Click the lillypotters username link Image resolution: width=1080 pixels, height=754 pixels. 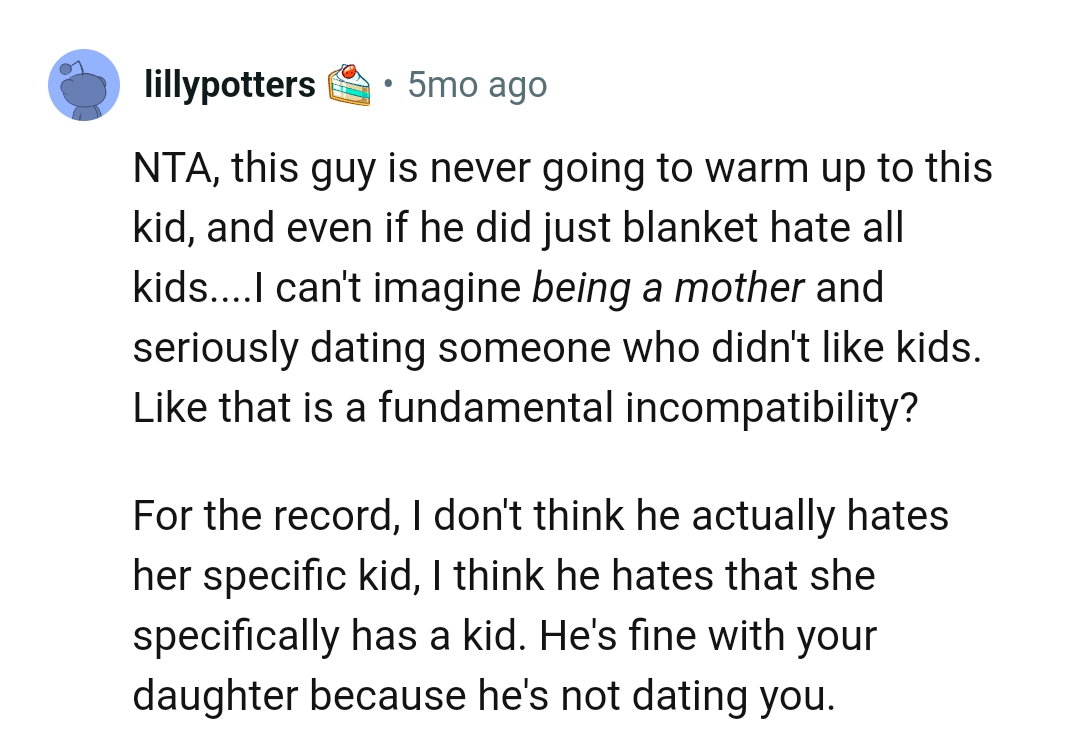click(229, 84)
